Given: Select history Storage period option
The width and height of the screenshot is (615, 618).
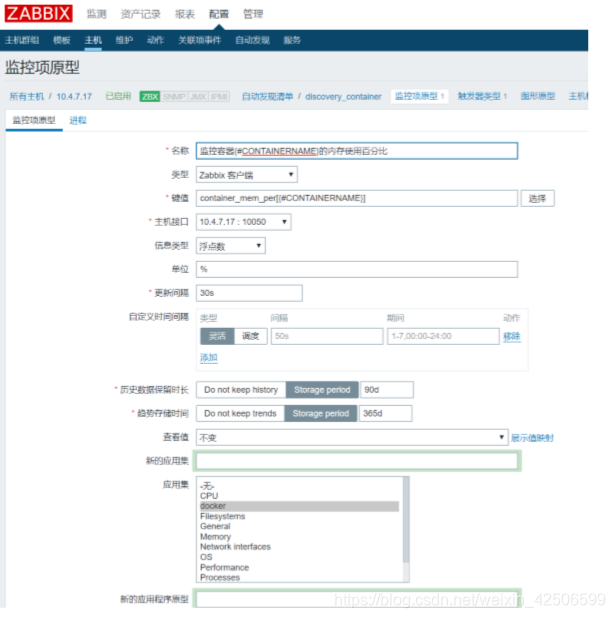Looking at the screenshot, I should tap(322, 390).
